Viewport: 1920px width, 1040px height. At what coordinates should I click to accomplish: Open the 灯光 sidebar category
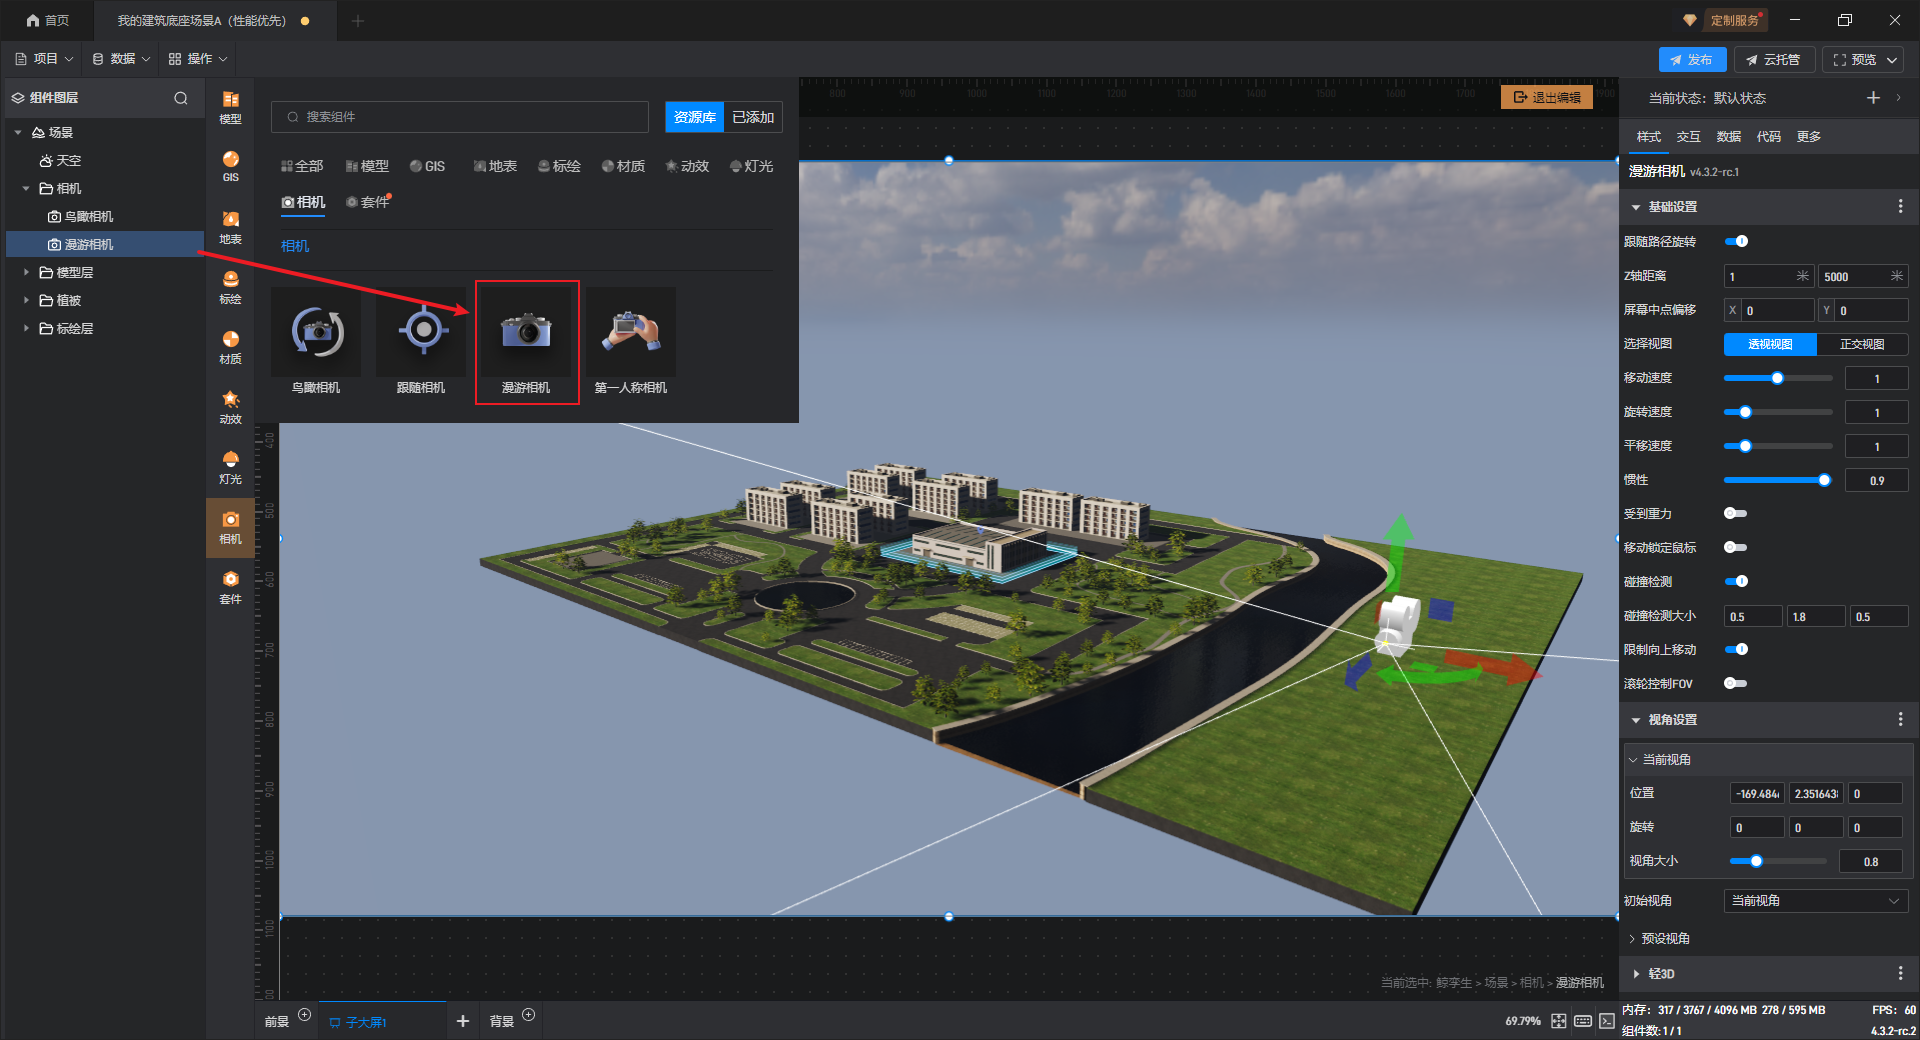point(230,467)
